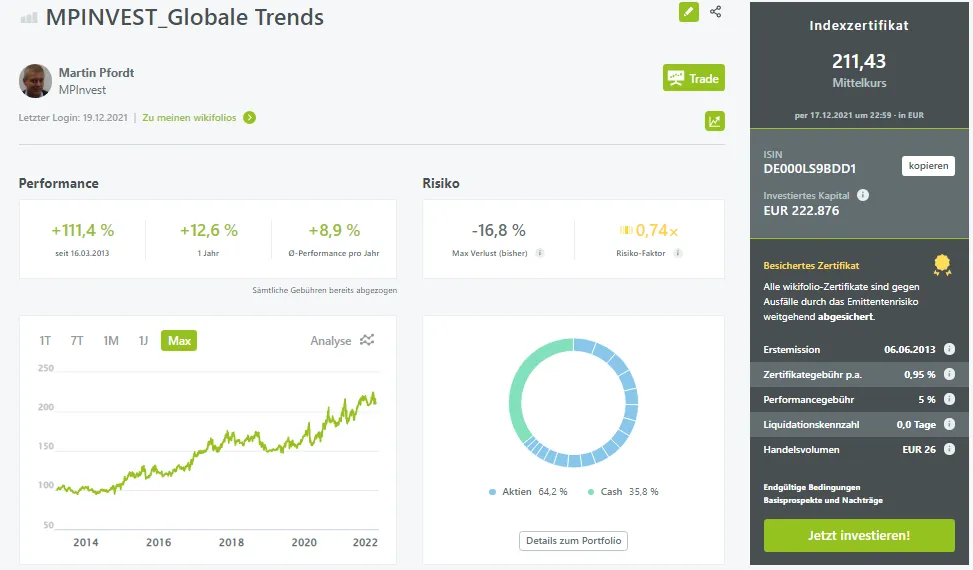
Task: Select the 1M chart range
Action: 111,341
